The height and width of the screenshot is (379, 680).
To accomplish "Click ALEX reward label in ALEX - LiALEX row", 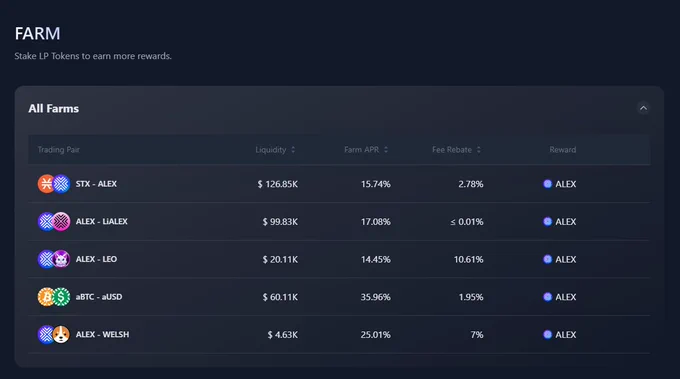I will click(566, 222).
